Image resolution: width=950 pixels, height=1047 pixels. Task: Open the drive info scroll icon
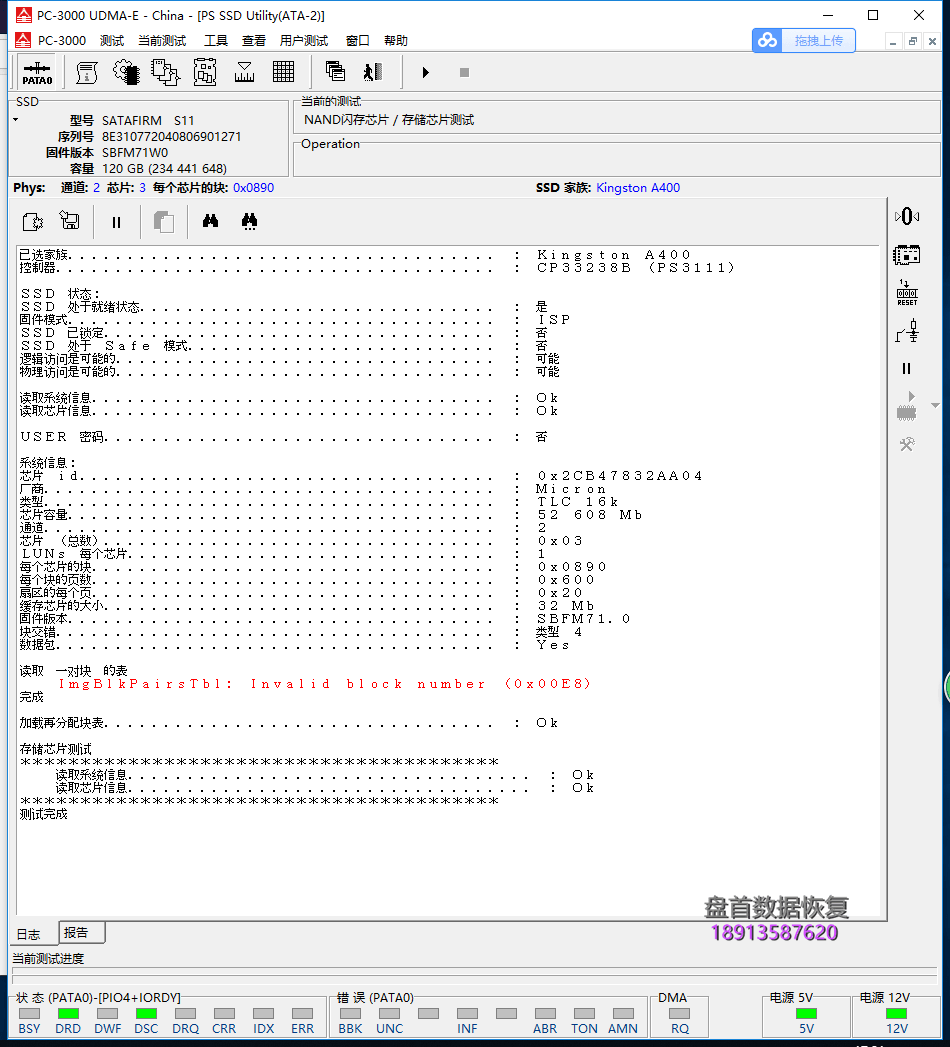tap(86, 72)
